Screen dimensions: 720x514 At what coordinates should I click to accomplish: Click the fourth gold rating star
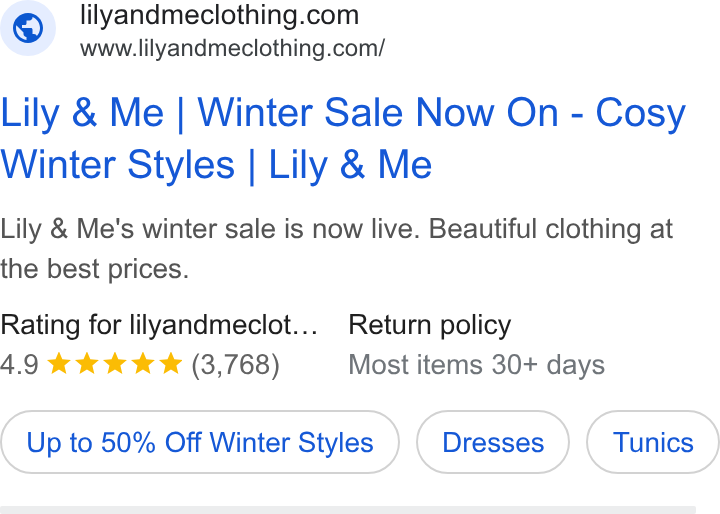click(x=143, y=363)
